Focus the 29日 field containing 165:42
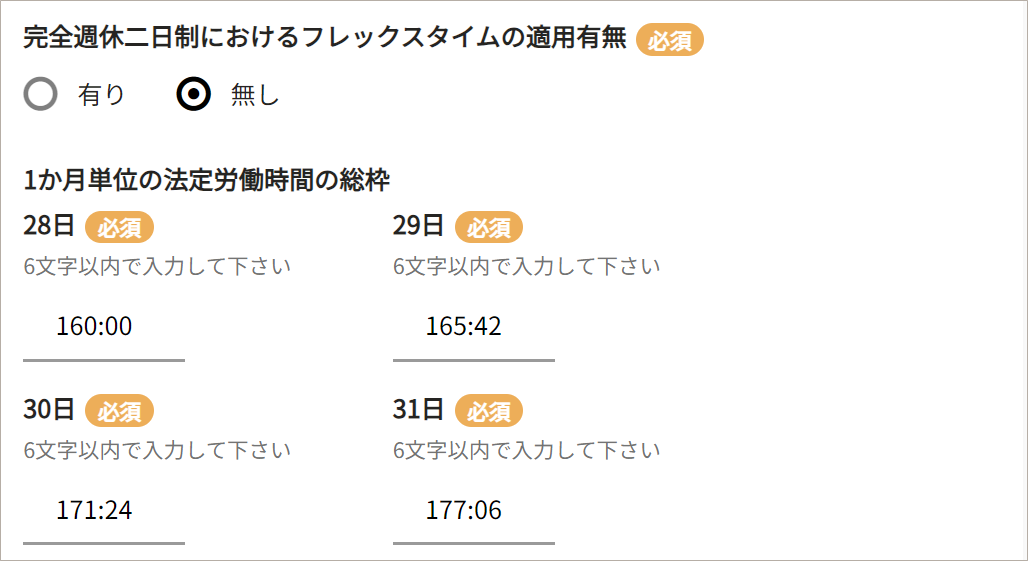 (473, 327)
